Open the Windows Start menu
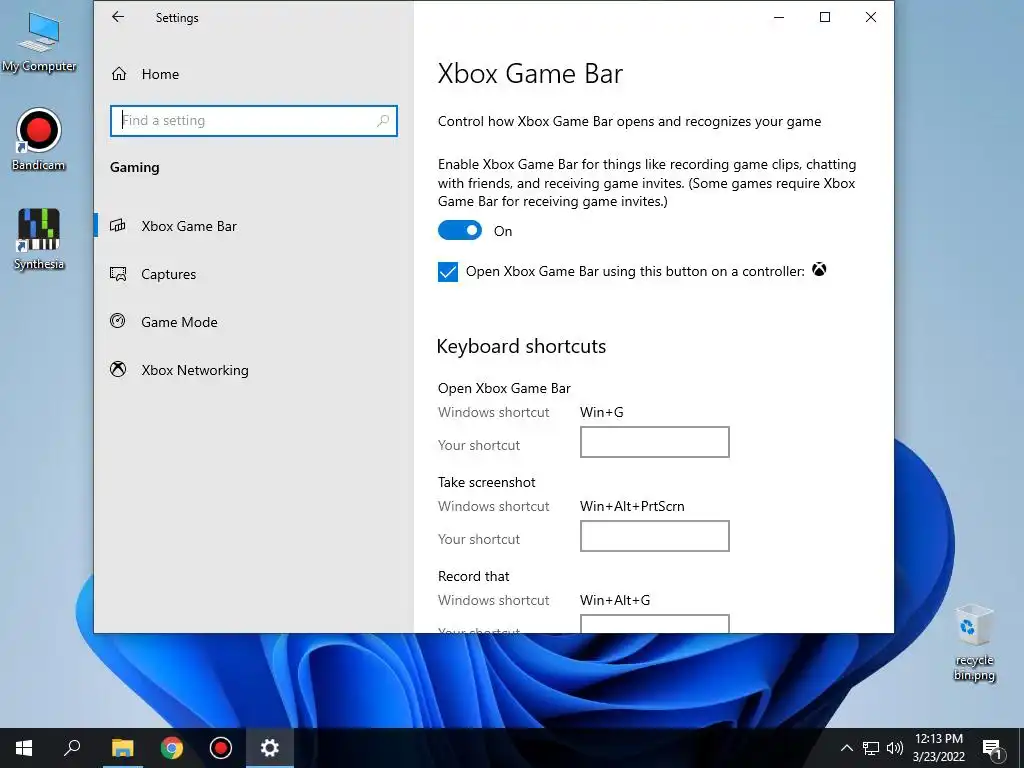 24,748
